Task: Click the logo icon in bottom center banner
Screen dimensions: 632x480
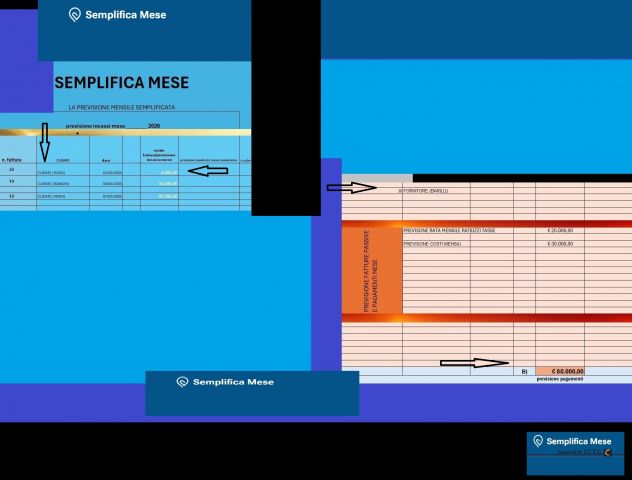Action: (182, 382)
